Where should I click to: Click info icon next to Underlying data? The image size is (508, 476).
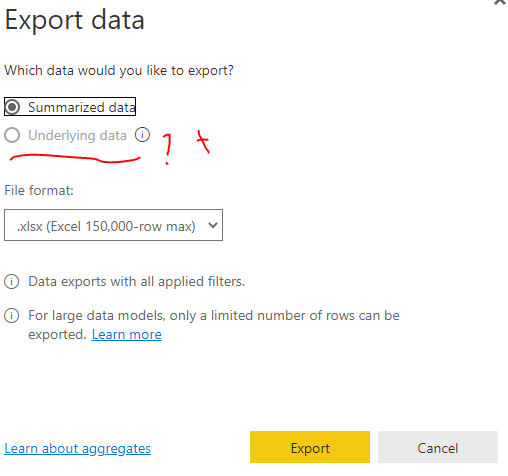coord(142,135)
